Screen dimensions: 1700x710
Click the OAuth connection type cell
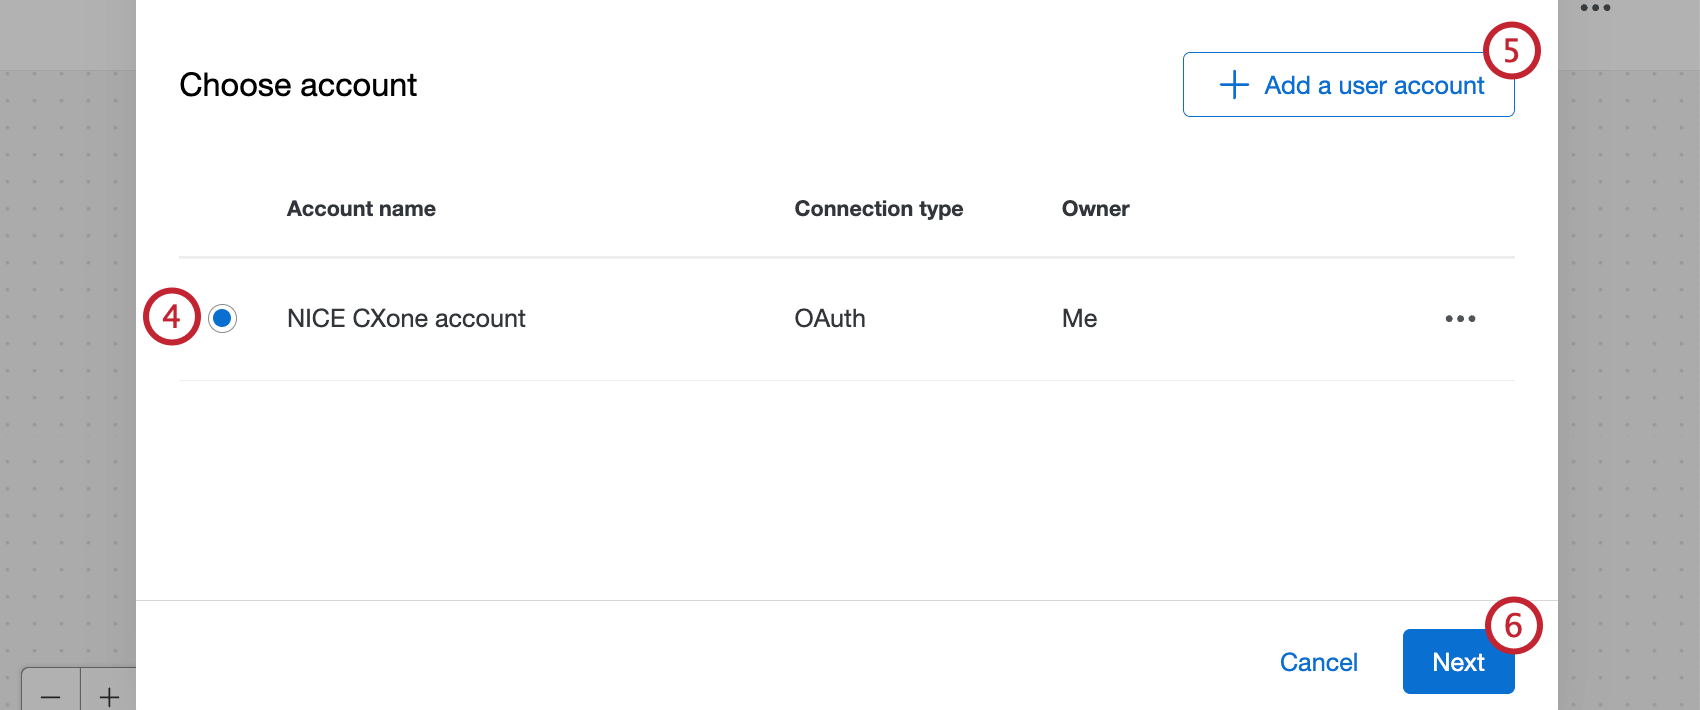(830, 319)
